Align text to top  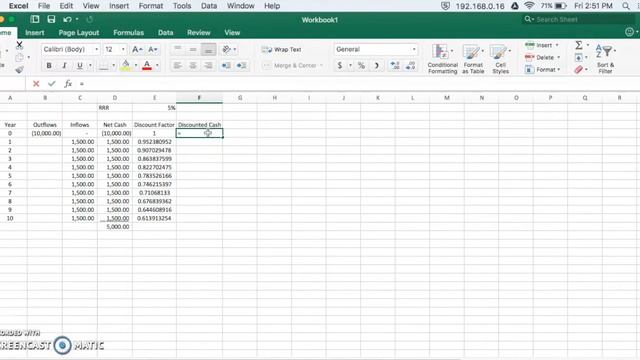point(178,49)
